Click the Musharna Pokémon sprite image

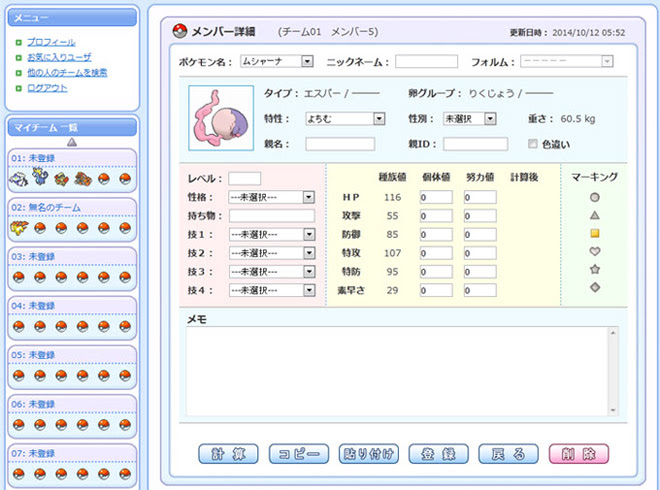(221, 118)
